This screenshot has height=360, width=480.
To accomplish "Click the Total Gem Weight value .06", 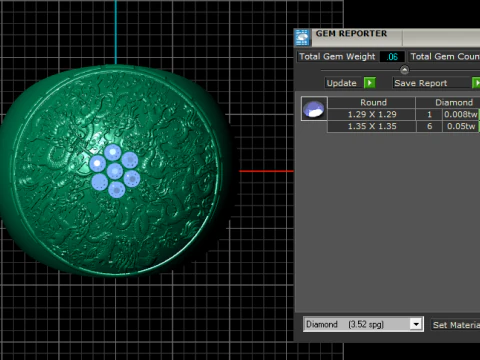I will [392, 57].
